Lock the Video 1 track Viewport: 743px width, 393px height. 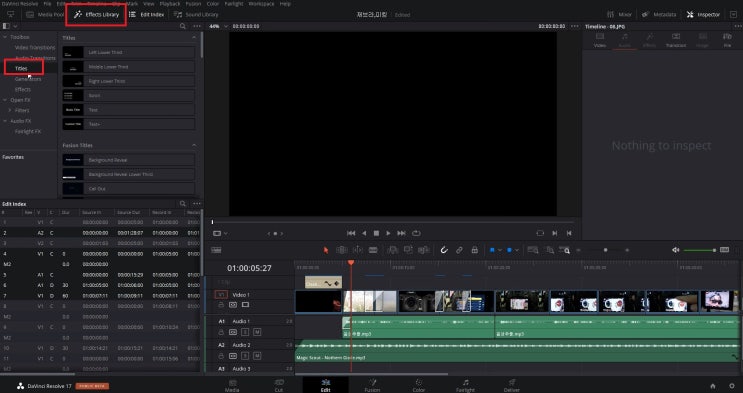[x=221, y=305]
